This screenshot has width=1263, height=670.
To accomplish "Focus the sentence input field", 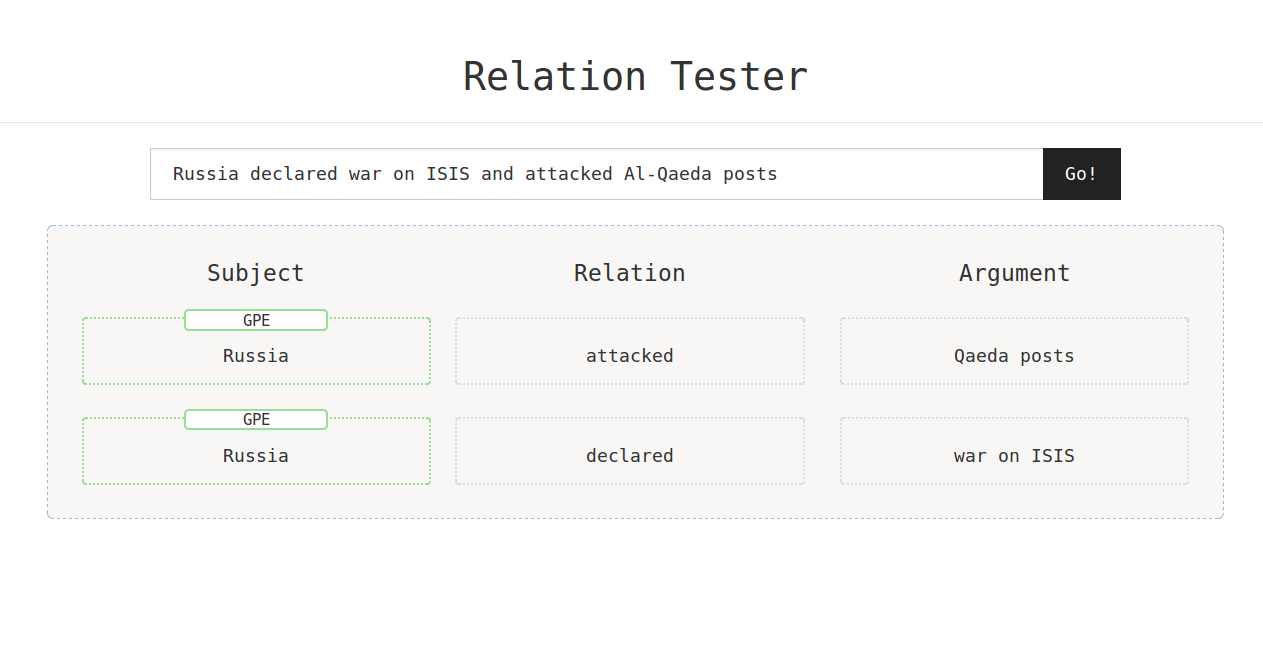I will pos(597,174).
